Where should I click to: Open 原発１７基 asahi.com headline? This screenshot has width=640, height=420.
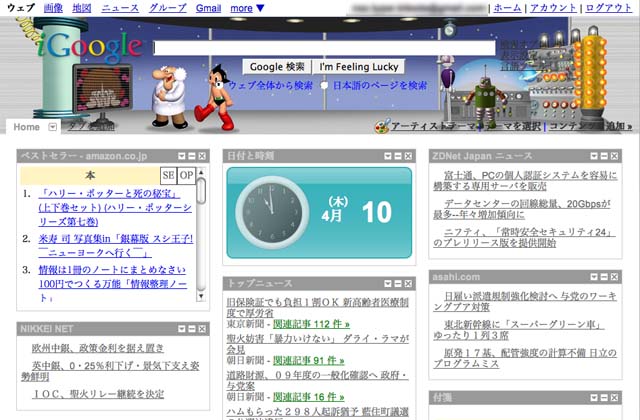(x=525, y=358)
